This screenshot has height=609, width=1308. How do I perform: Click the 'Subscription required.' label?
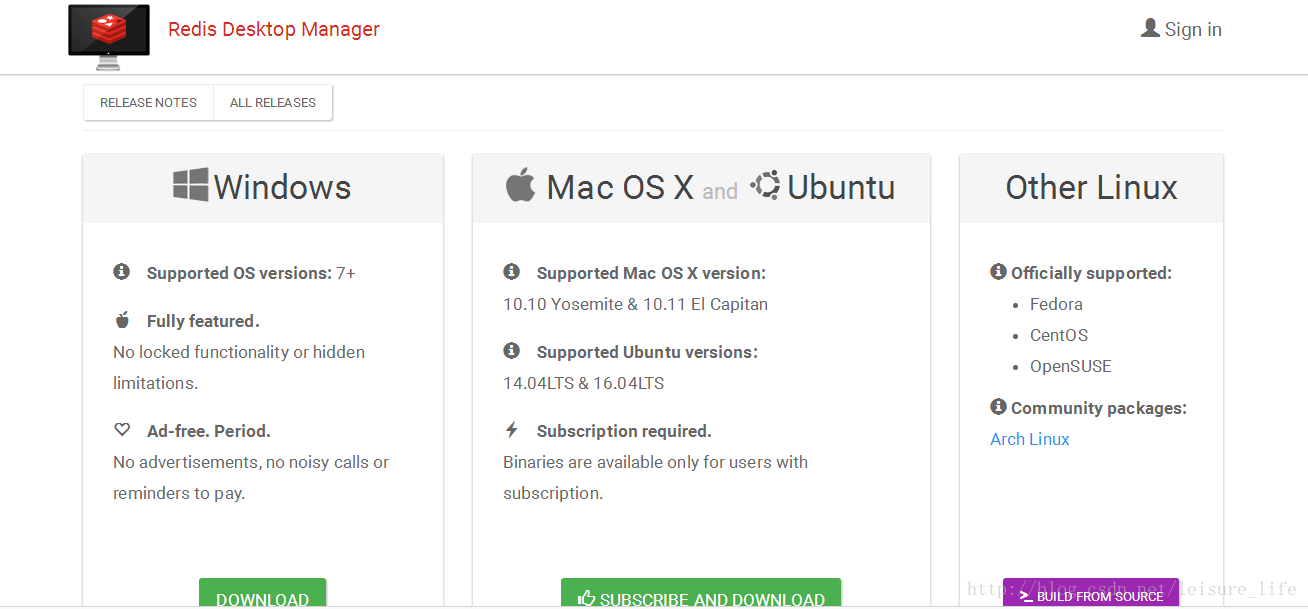[x=624, y=431]
